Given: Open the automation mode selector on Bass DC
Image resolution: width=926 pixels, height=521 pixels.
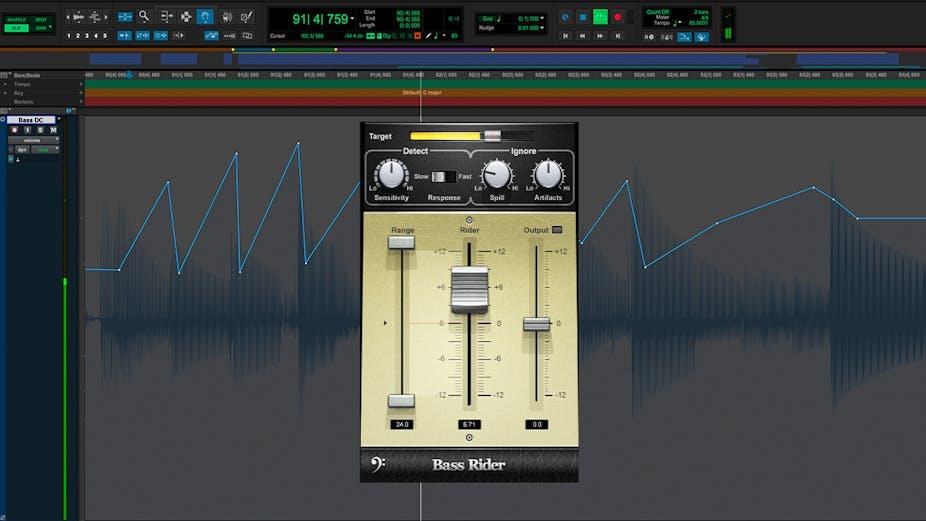Looking at the screenshot, I should 44,149.
